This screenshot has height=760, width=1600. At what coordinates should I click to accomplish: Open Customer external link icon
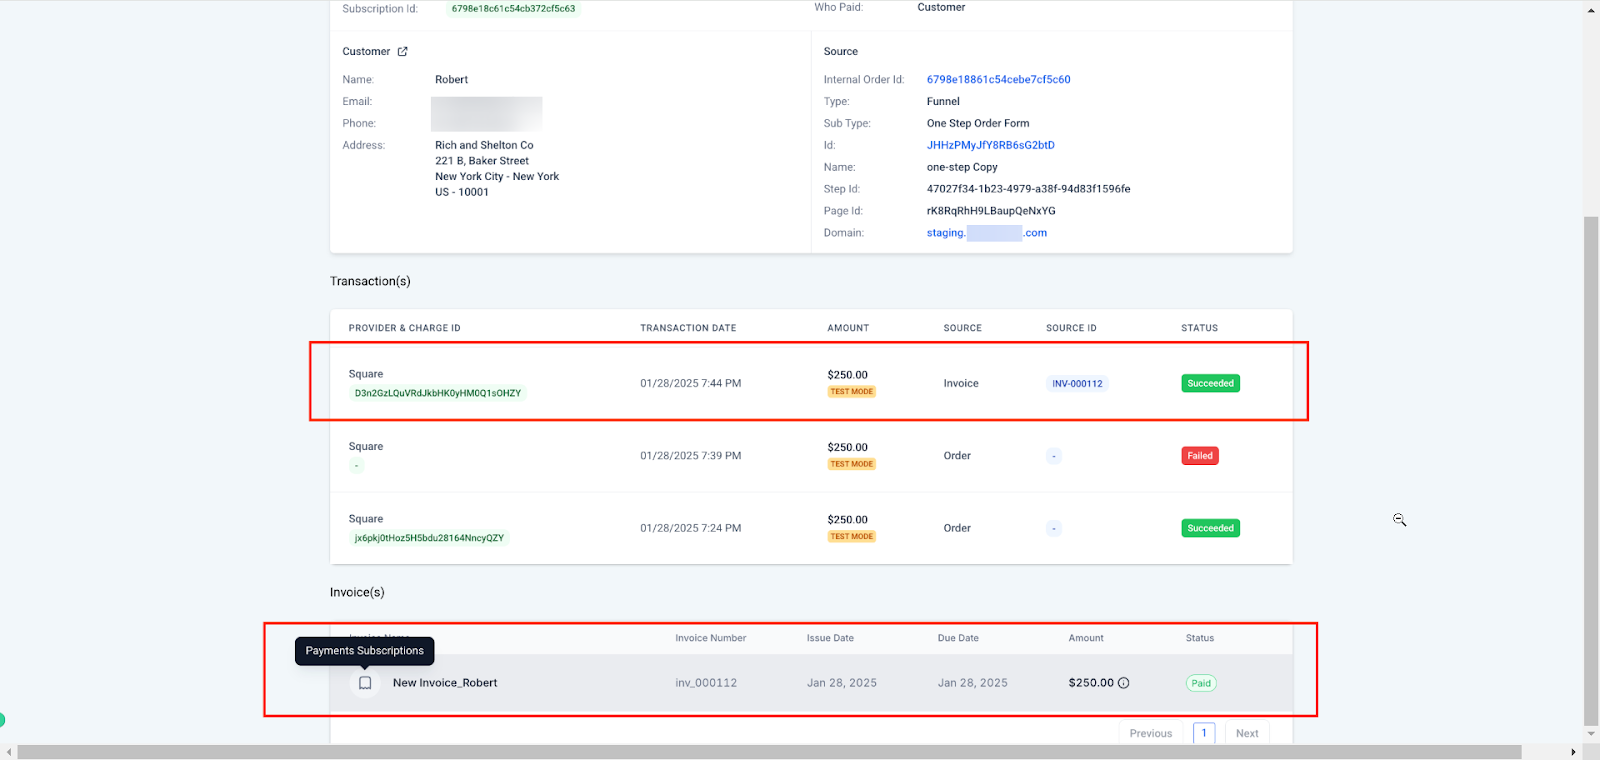403,52
